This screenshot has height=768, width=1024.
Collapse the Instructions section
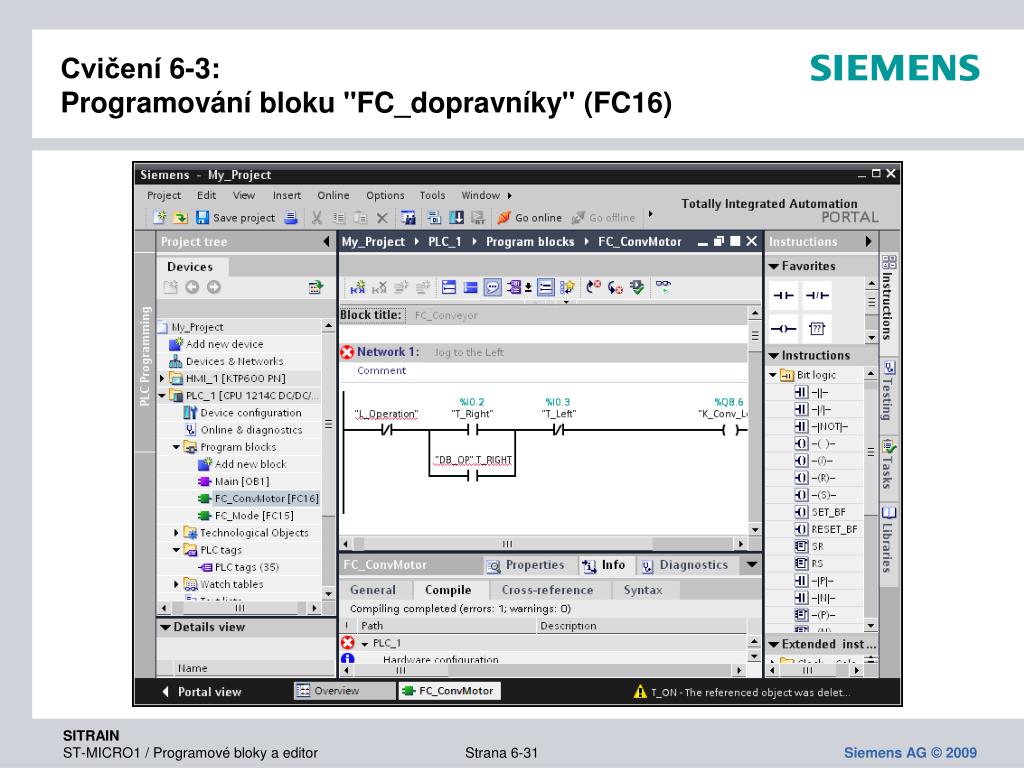(x=774, y=356)
